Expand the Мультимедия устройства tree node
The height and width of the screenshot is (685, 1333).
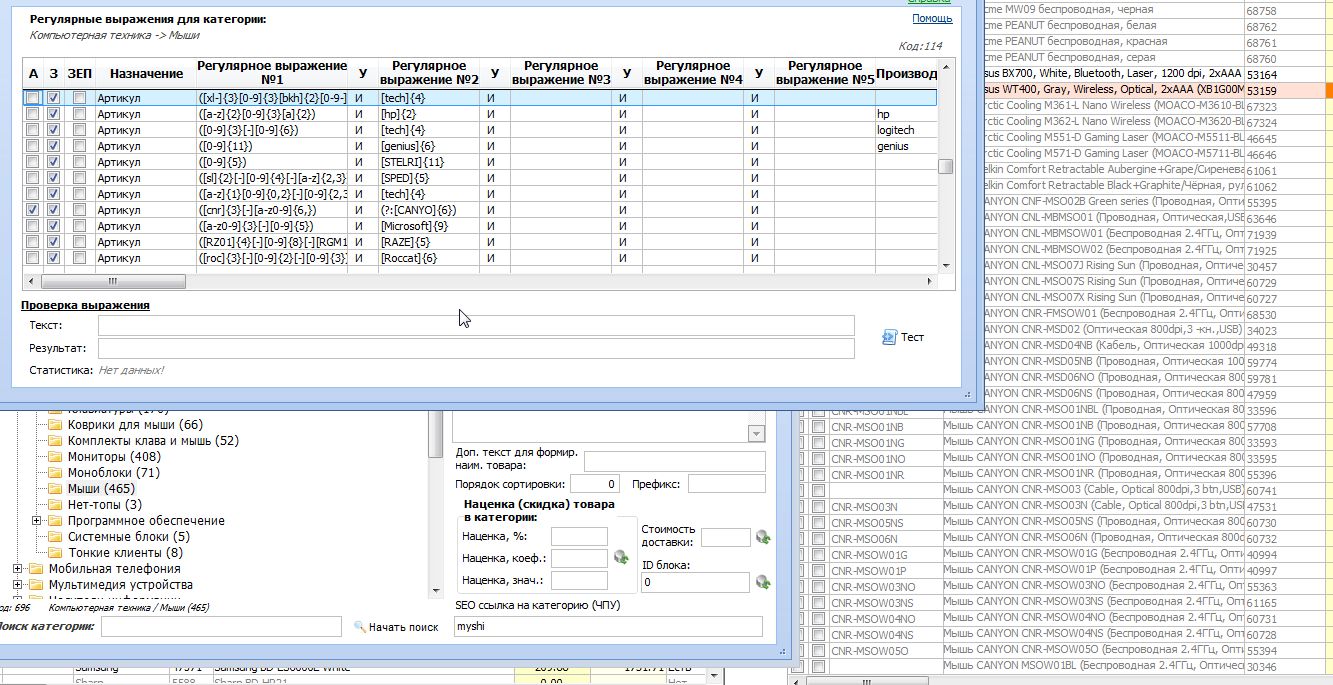click(x=17, y=585)
